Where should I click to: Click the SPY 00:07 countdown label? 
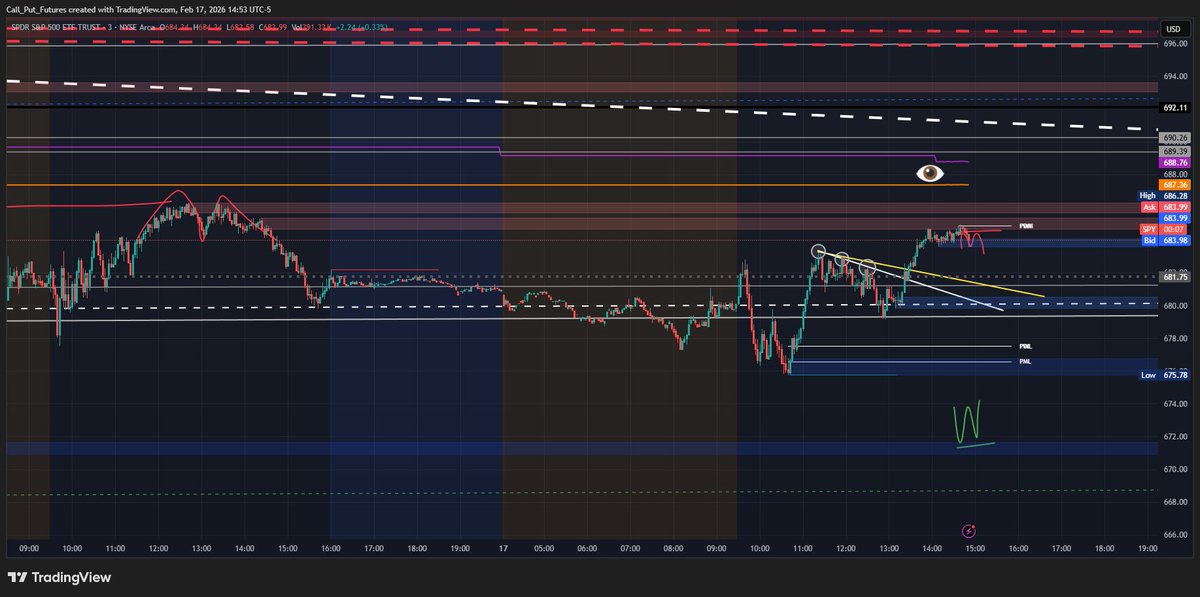(x=1163, y=229)
